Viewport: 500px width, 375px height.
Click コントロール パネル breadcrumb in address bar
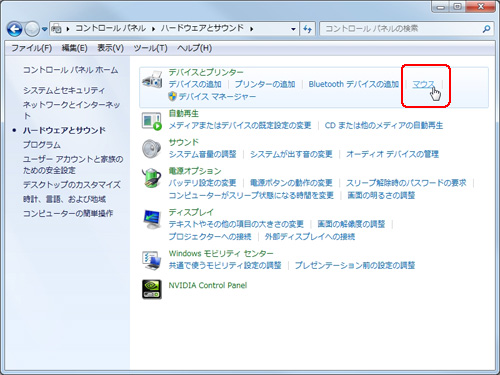click(110, 28)
